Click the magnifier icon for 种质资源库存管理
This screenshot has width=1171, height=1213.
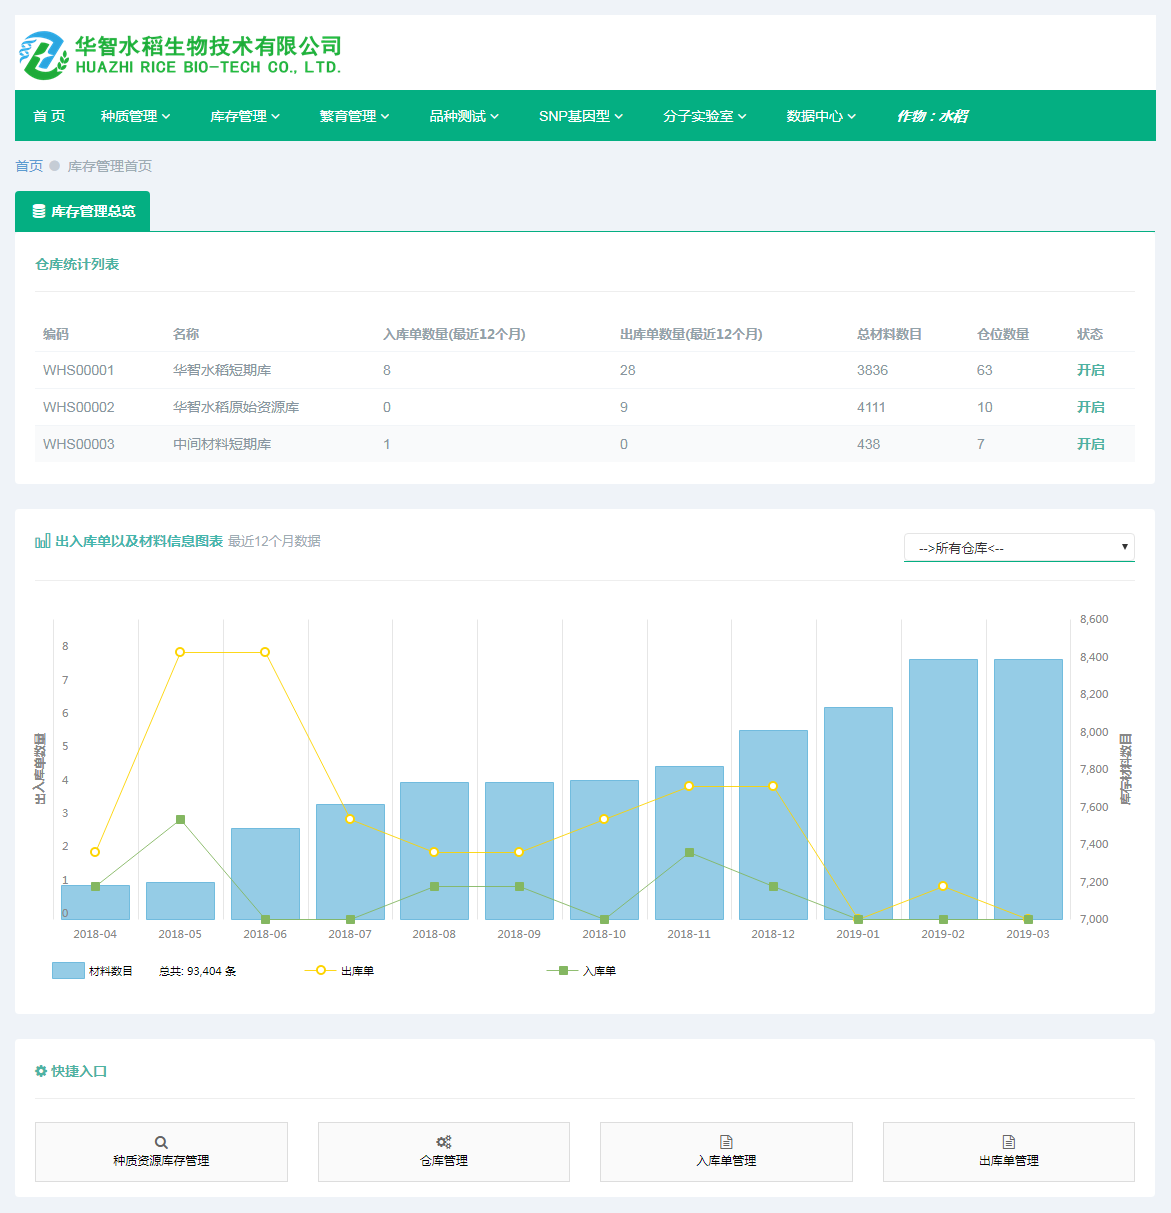(161, 1142)
